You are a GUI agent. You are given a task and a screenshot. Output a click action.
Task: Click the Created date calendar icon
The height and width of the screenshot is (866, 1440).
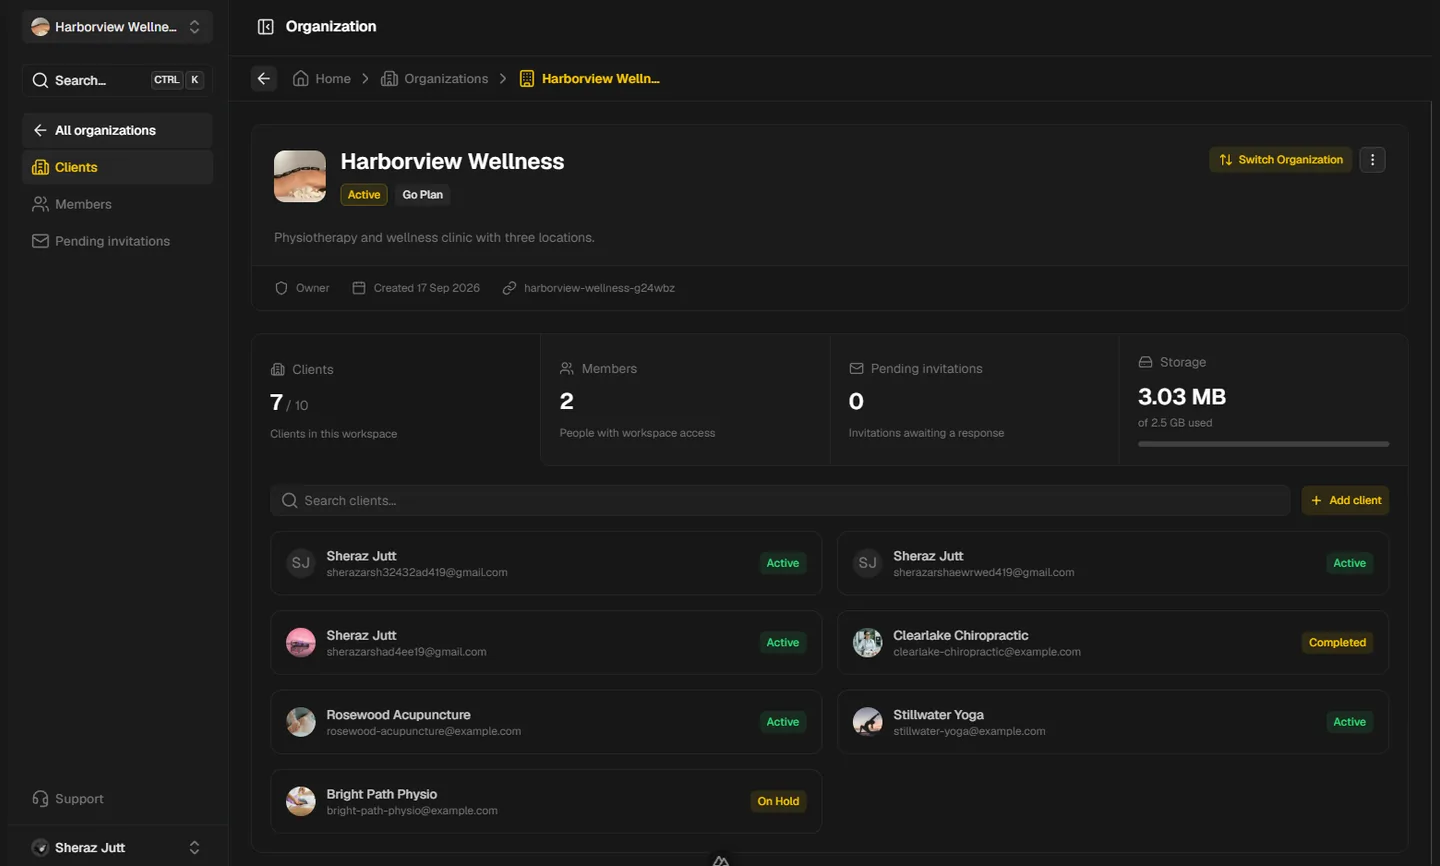point(359,288)
